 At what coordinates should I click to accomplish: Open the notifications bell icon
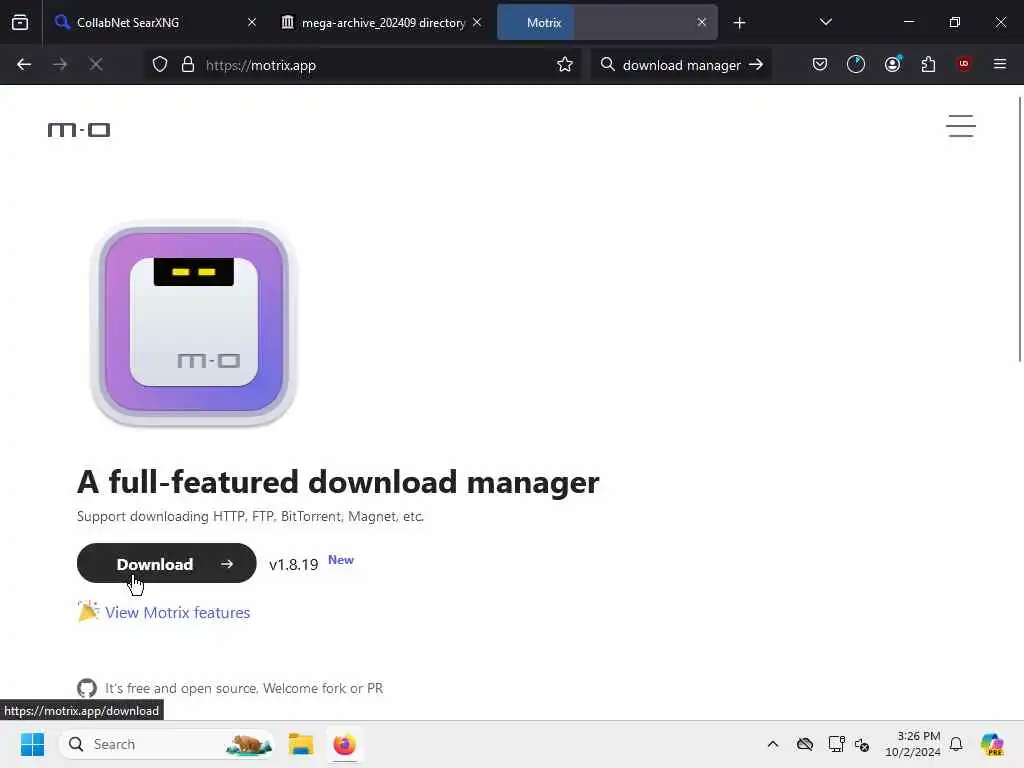[x=956, y=744]
